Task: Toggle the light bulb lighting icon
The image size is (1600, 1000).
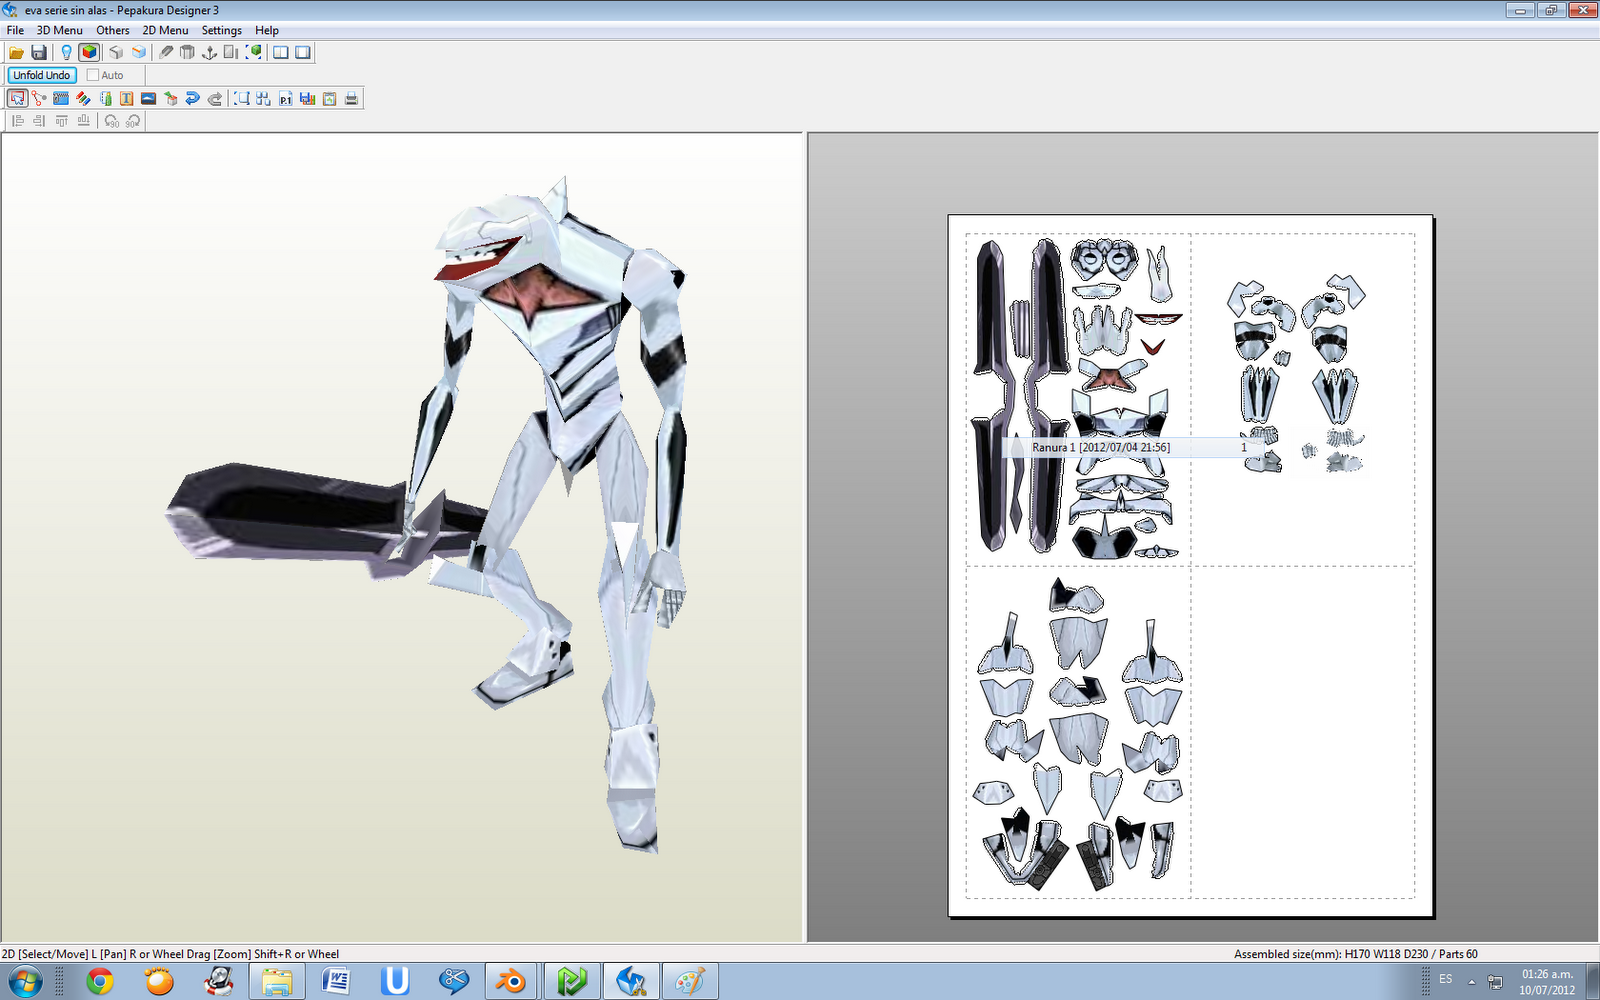Action: 66,52
